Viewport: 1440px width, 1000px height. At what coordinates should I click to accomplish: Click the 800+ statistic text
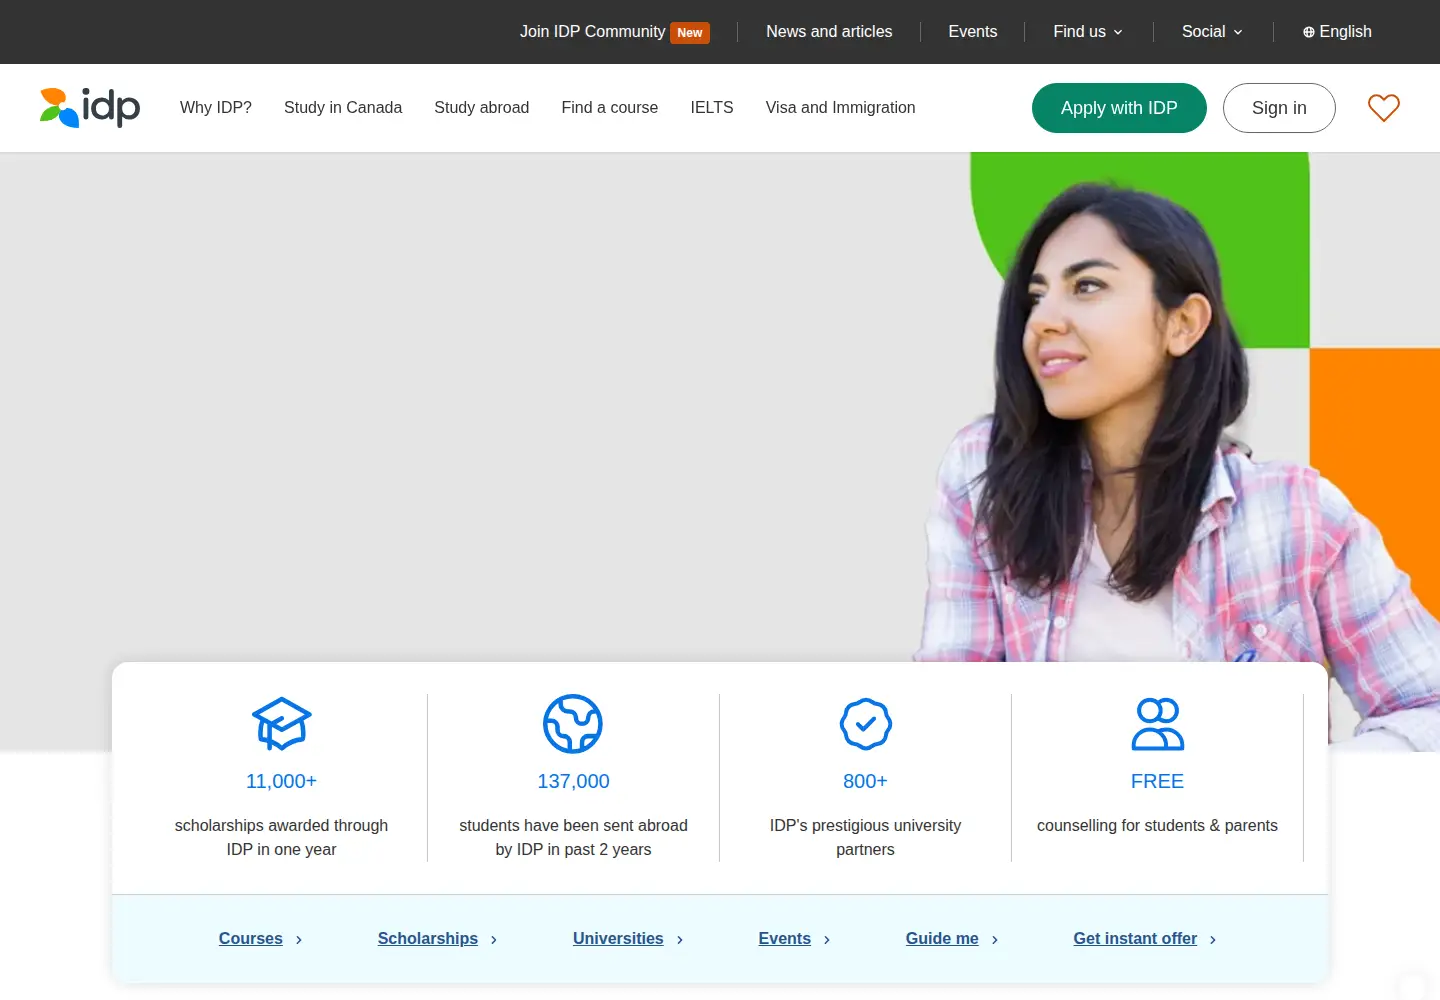pyautogui.click(x=865, y=782)
